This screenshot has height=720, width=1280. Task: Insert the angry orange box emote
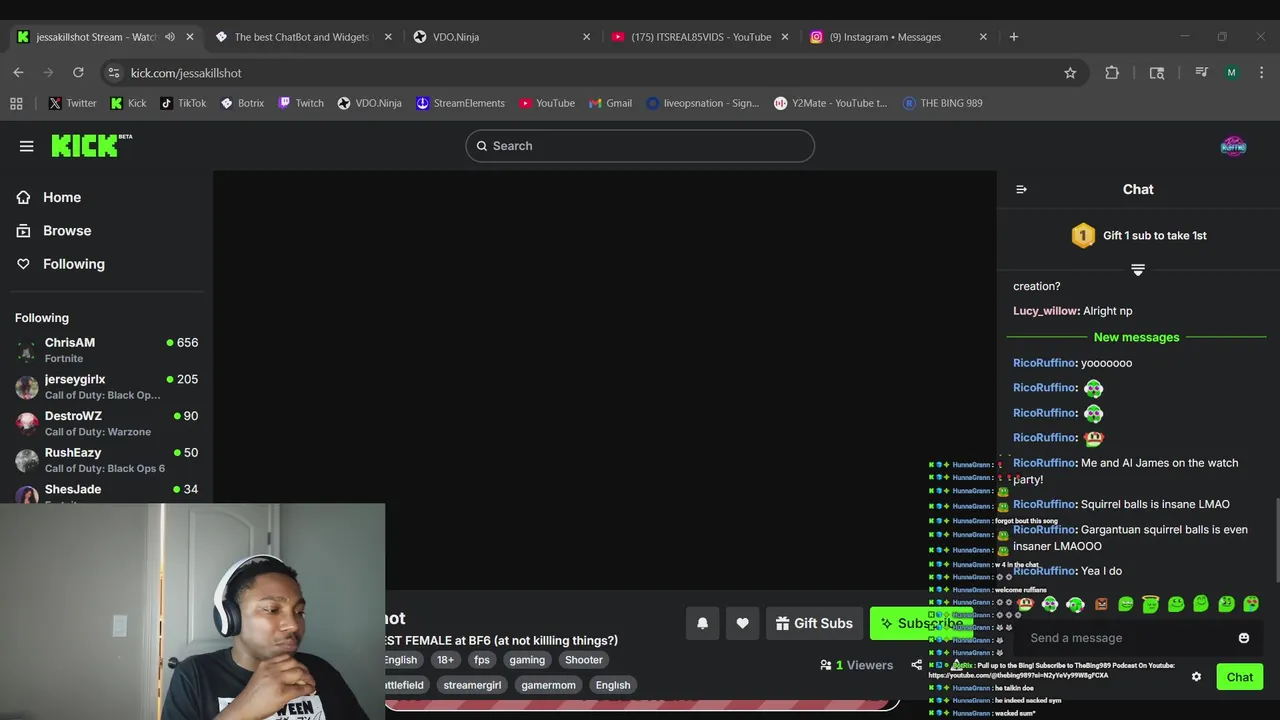(1101, 604)
